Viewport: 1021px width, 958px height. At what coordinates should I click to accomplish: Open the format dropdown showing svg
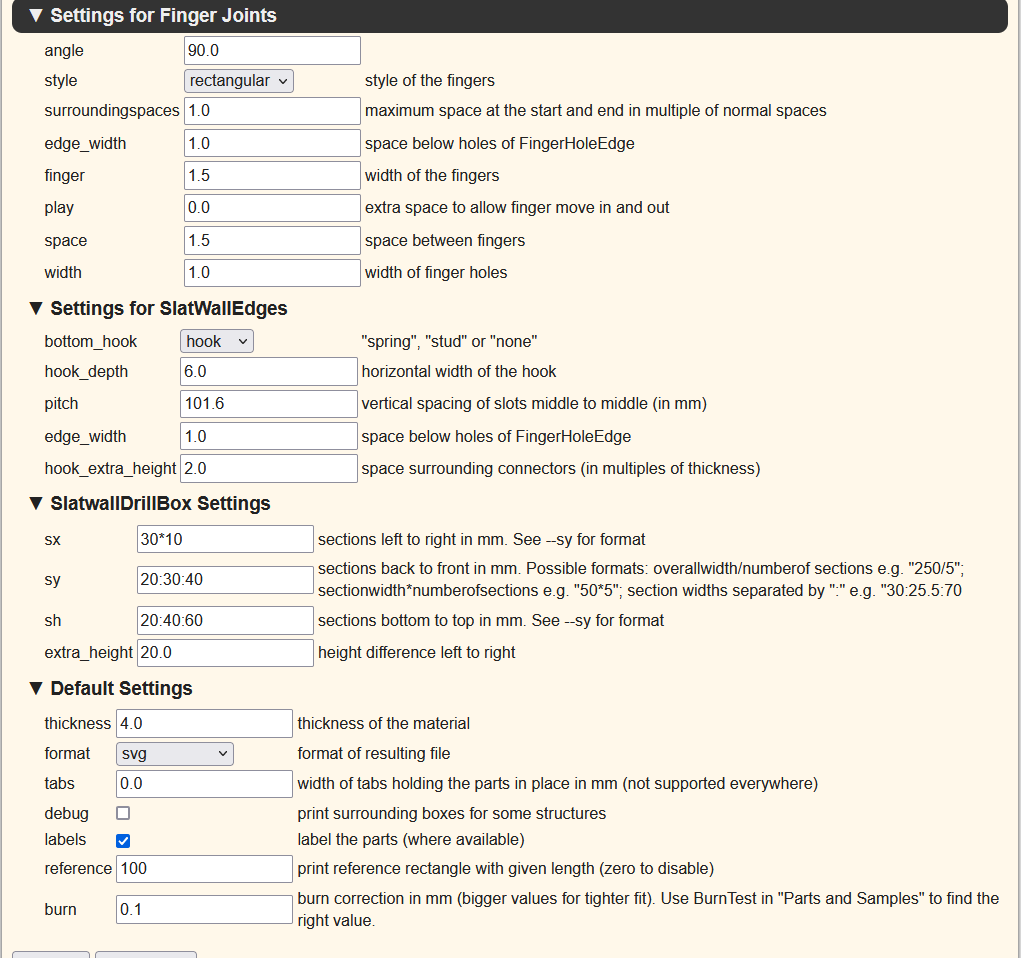[x=175, y=754]
